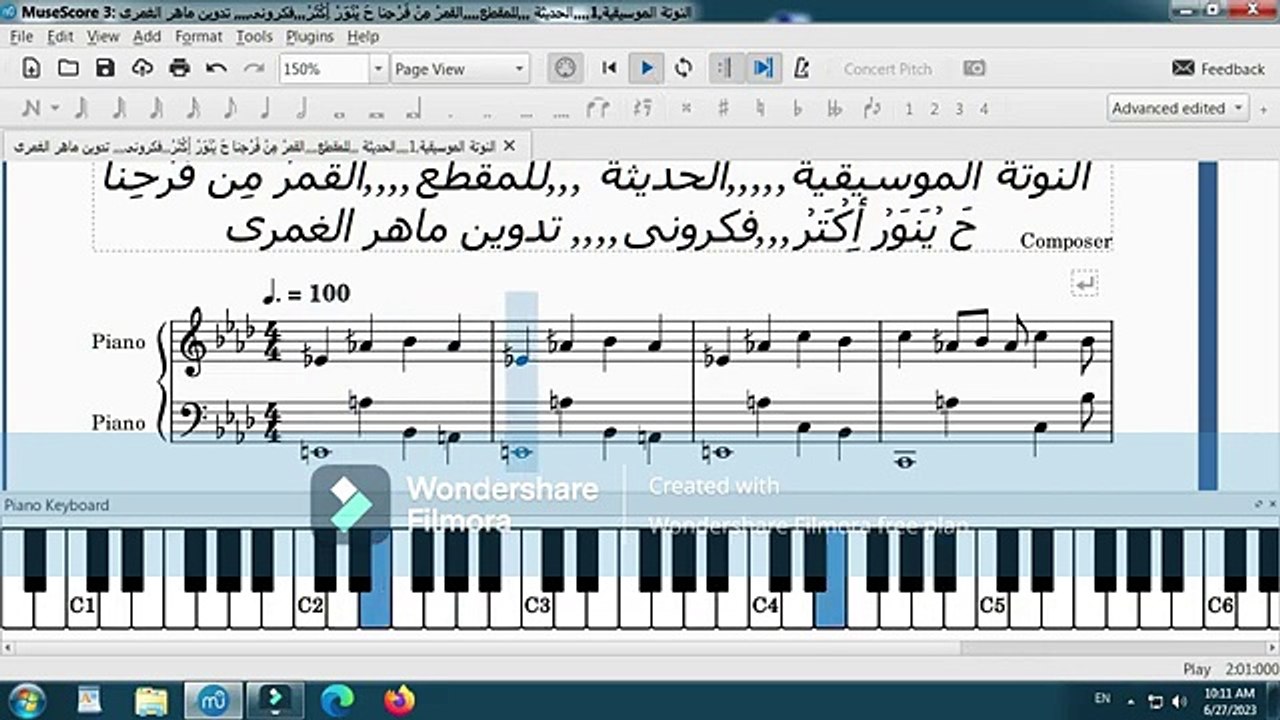Toggle note input mode N button
Image resolution: width=1280 pixels, height=720 pixels.
point(31,108)
